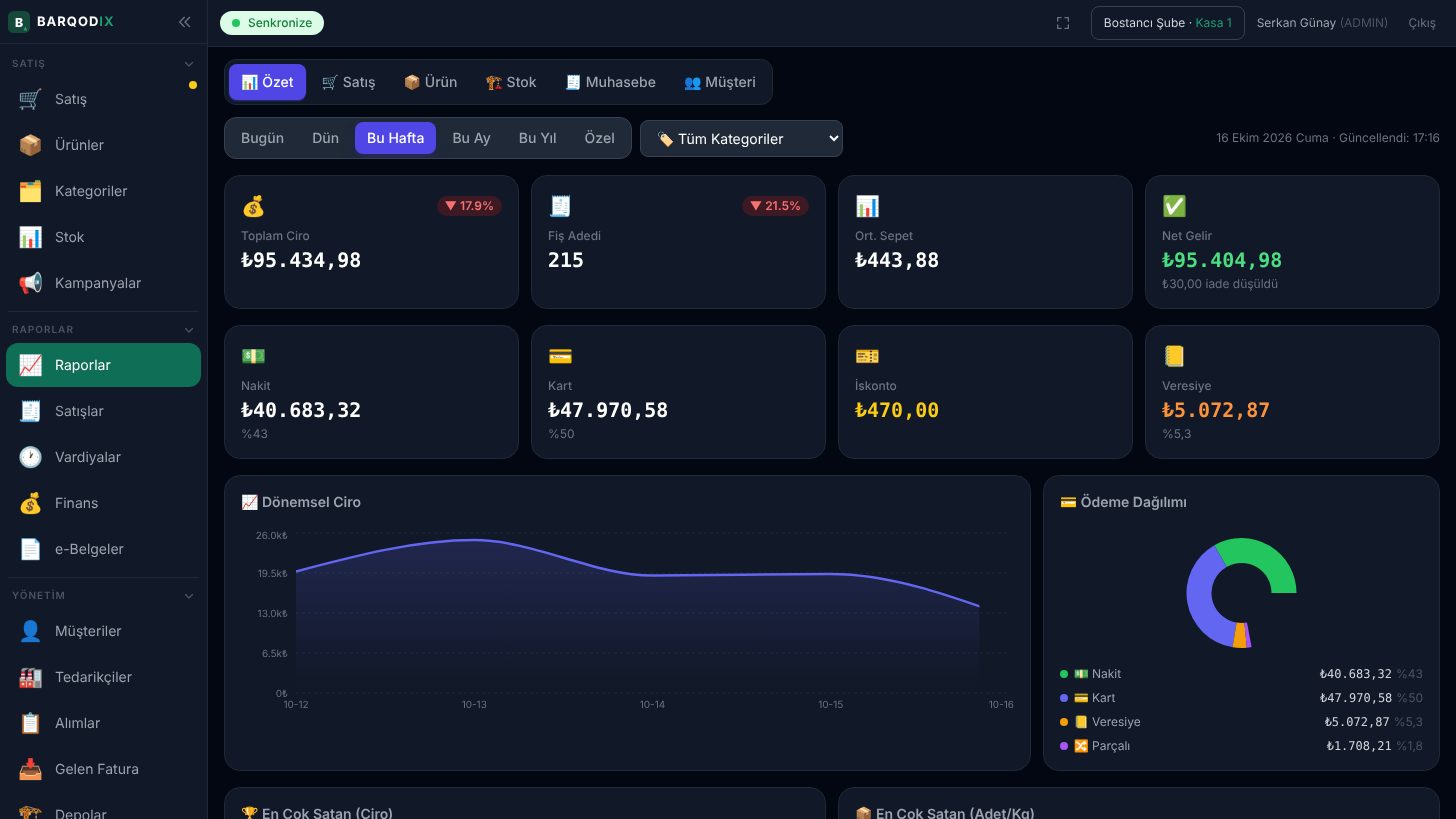Screen dimensions: 1456x819
Task: Click the Stok bar chart sidebar icon
Action: pyautogui.click(x=30, y=237)
